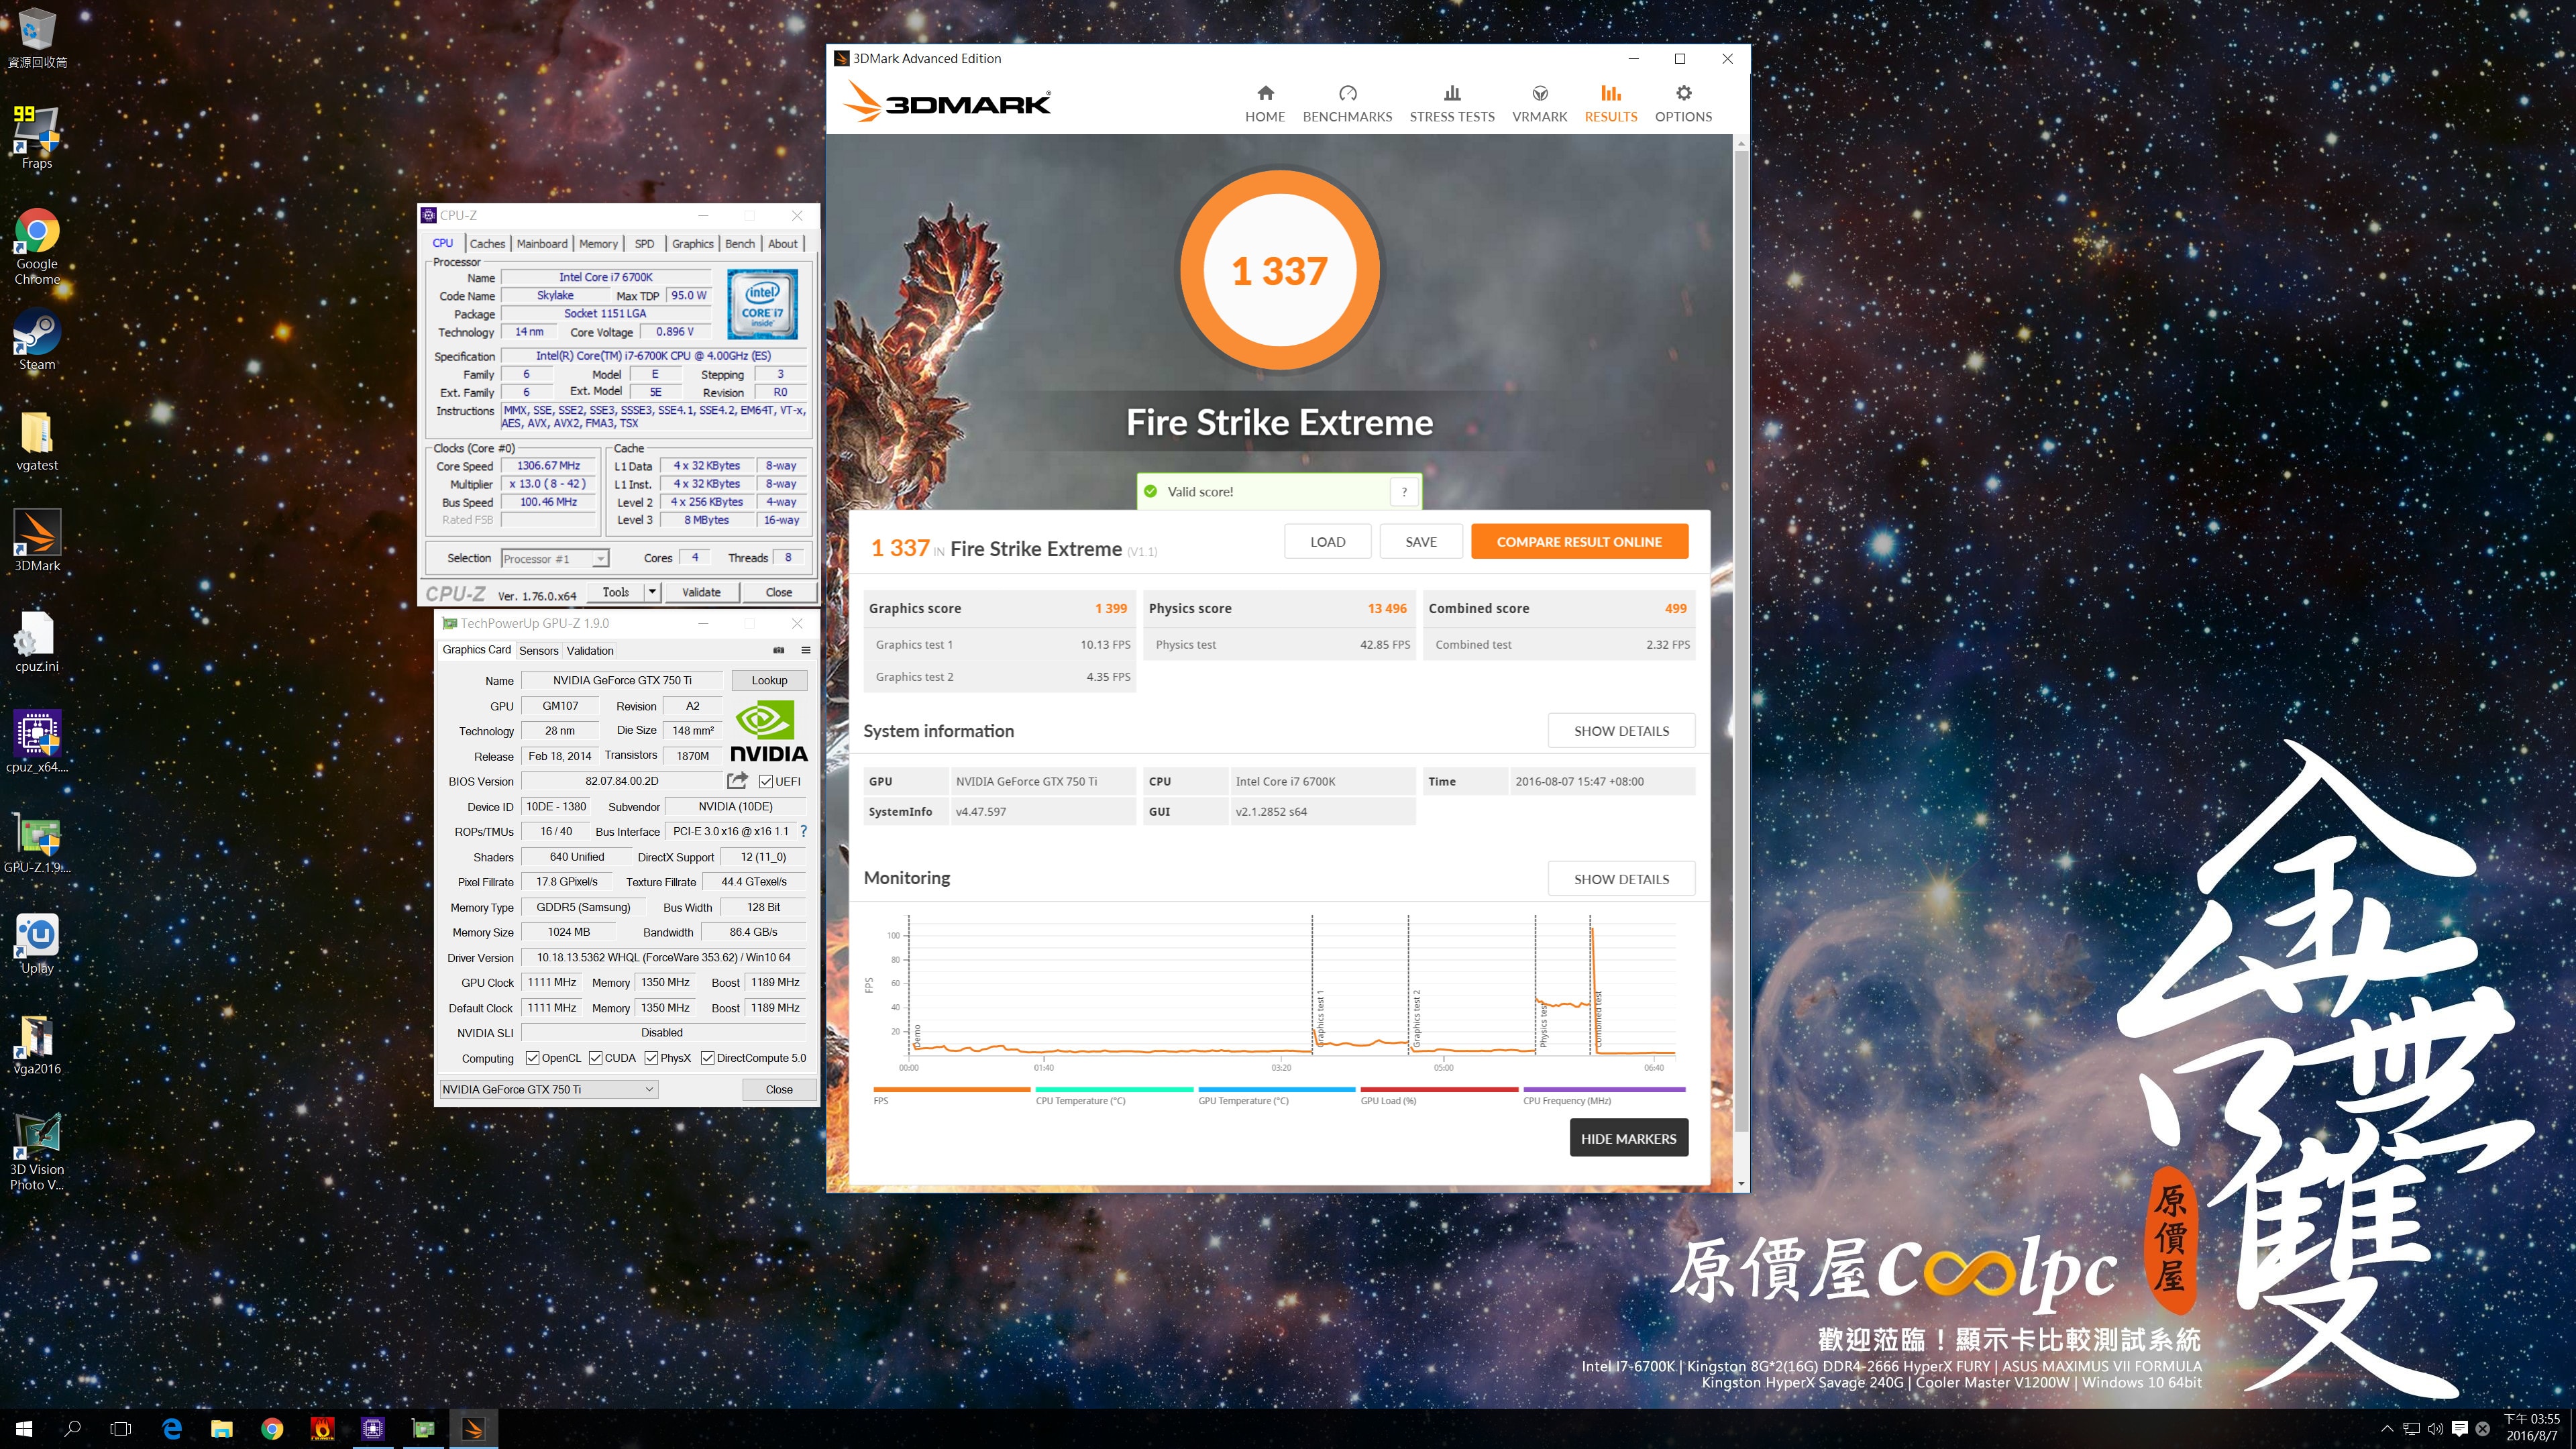The height and width of the screenshot is (1449, 2576).
Task: Click the LOAD button in 3DMark
Action: coord(1327,542)
